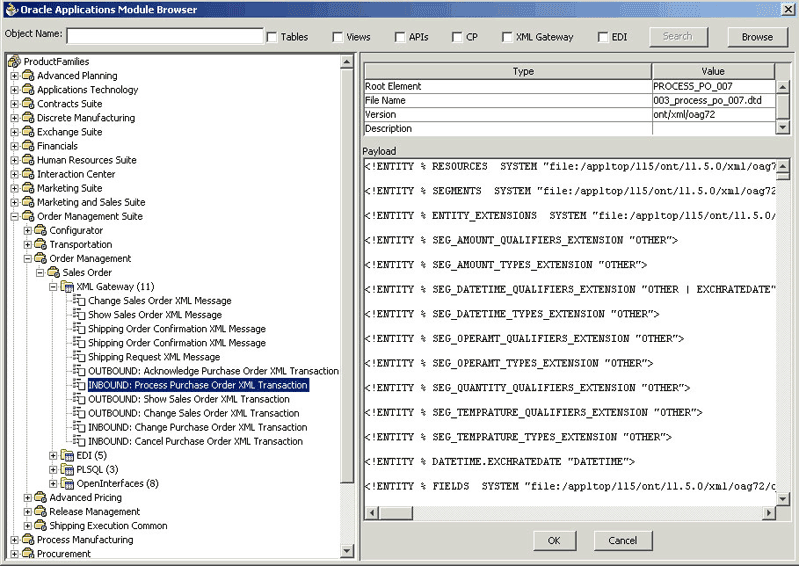Collapse the XML Gateway (11) node
This screenshot has width=799, height=566.
coord(53,287)
